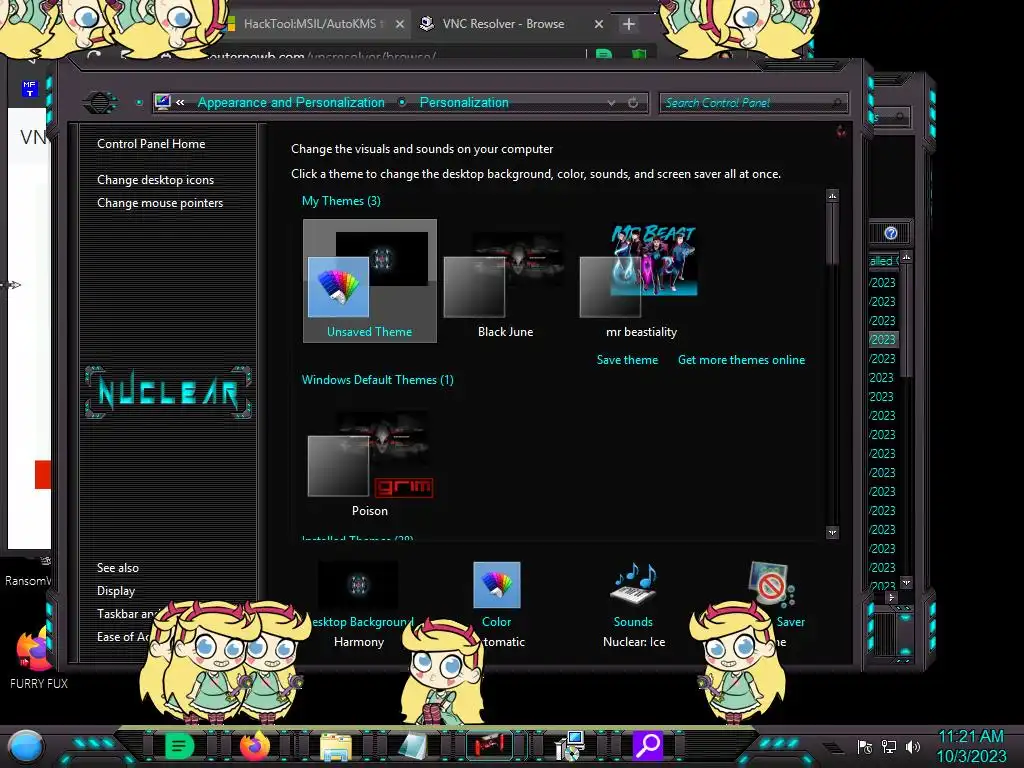Open Desktop Background Harmony settings
The width and height of the screenshot is (1024, 768).
click(x=359, y=604)
